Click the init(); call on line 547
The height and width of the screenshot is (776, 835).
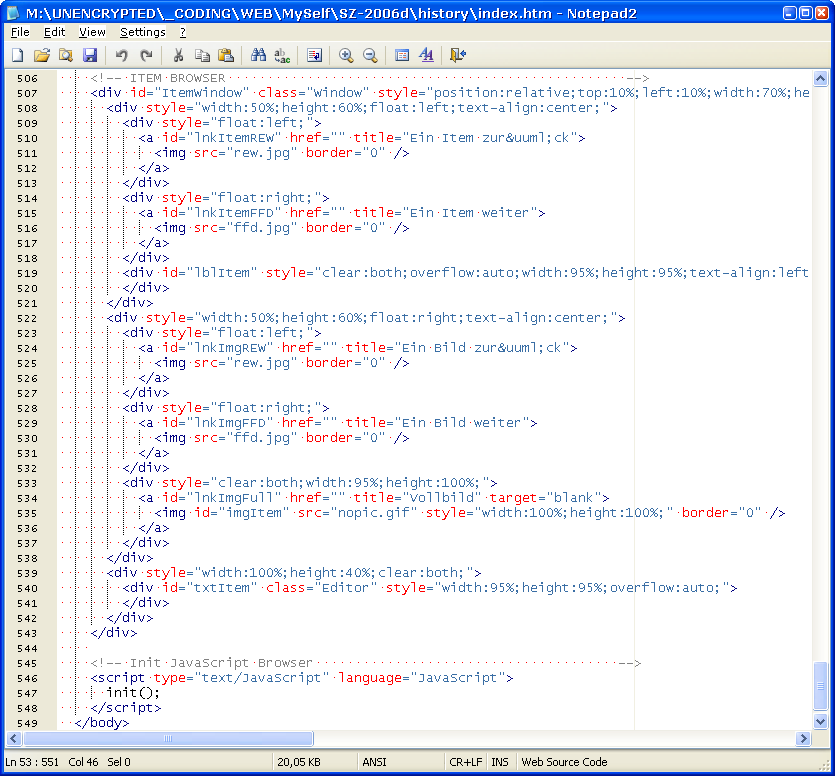point(133,693)
